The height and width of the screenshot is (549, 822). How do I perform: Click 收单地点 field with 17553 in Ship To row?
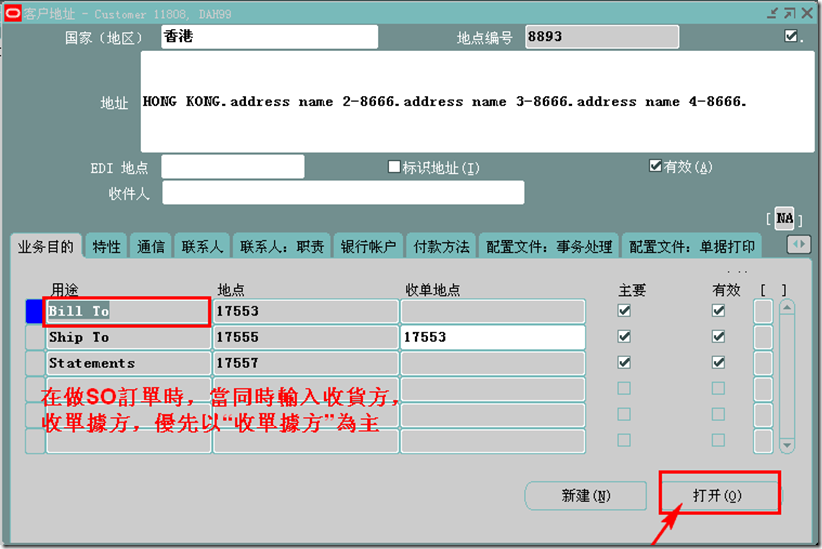tap(493, 337)
